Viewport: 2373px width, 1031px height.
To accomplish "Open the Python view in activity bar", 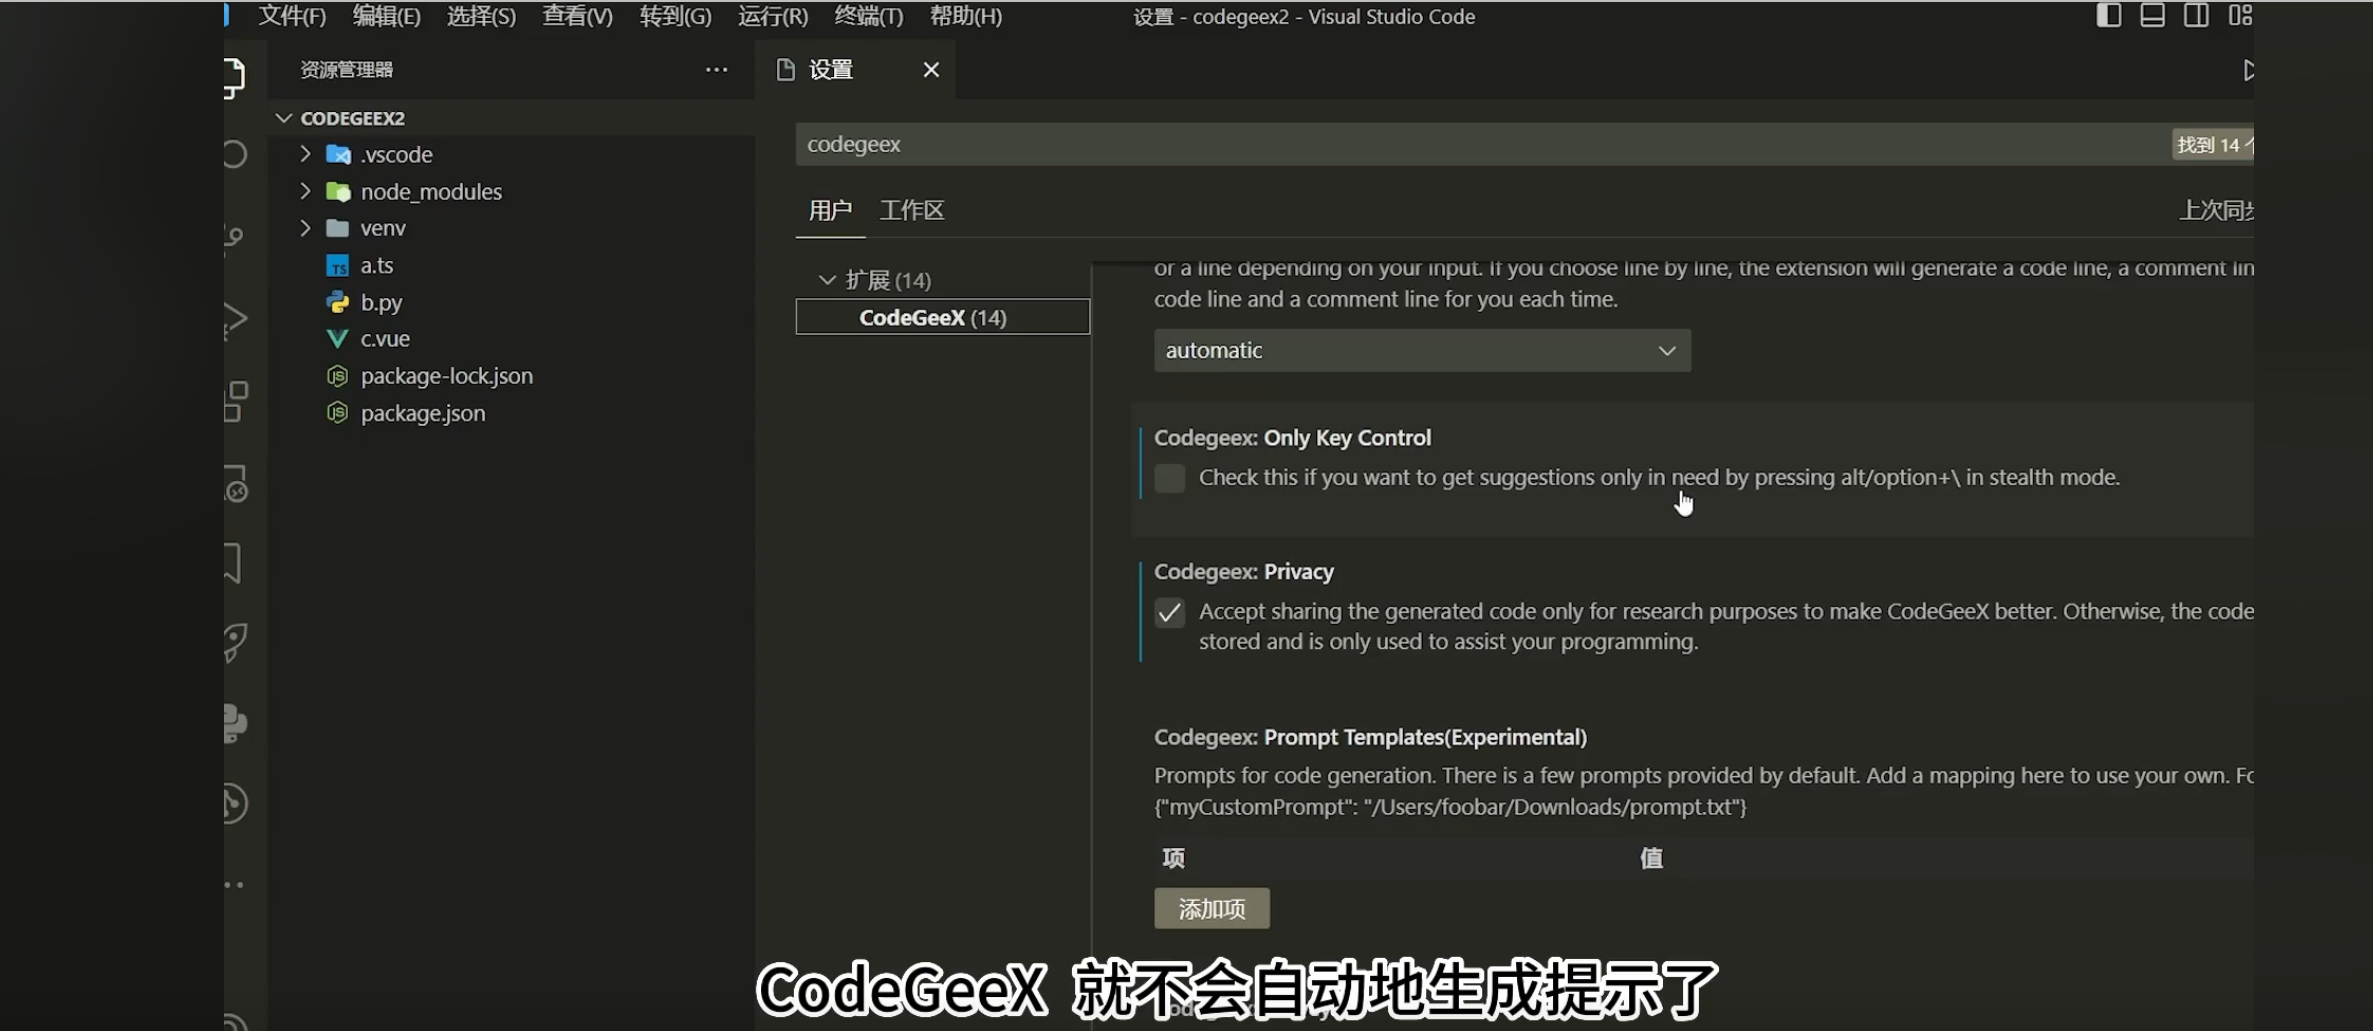I will (235, 723).
